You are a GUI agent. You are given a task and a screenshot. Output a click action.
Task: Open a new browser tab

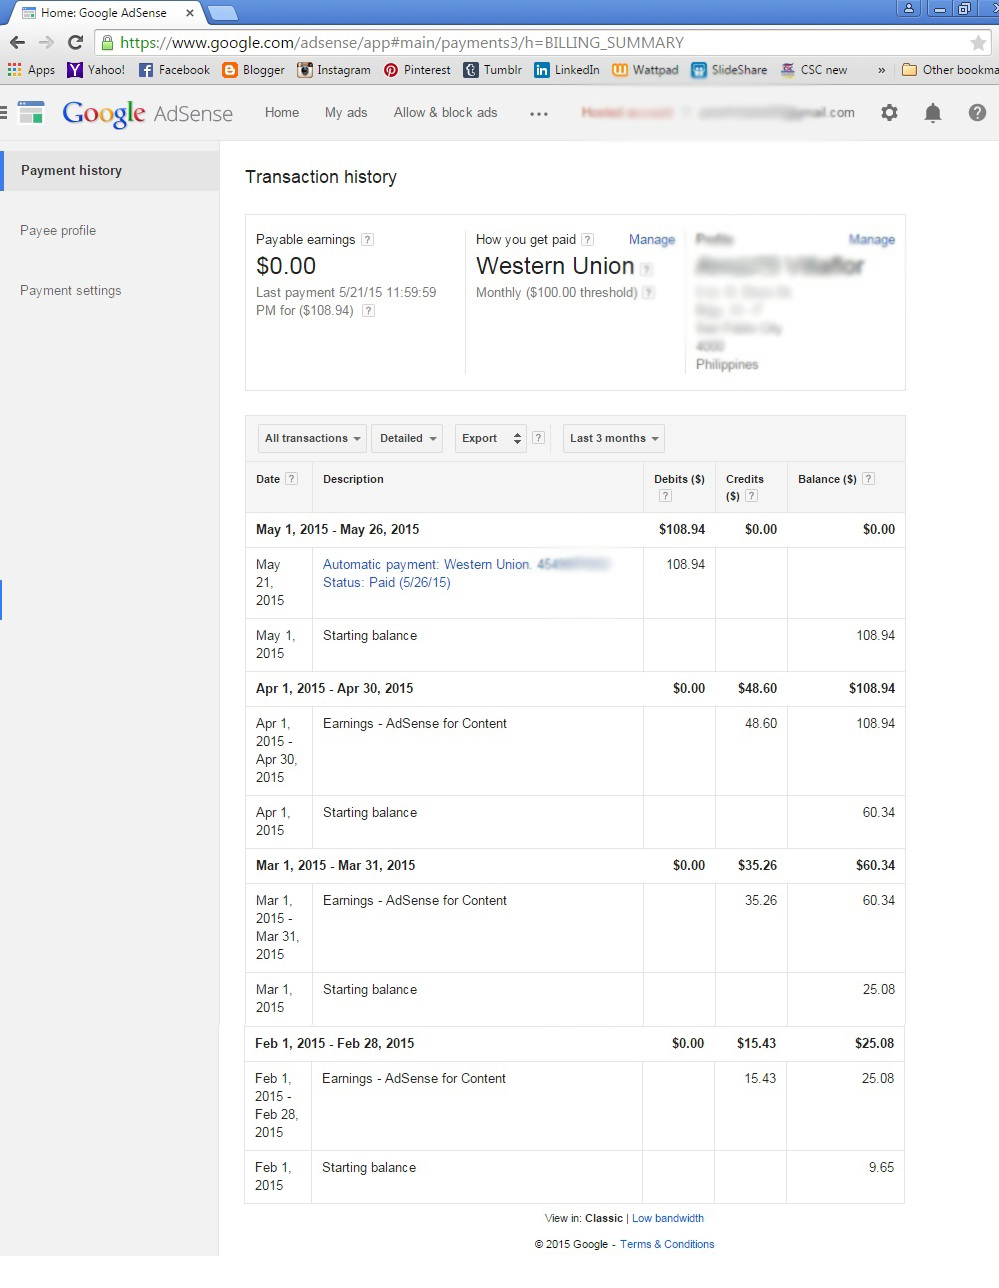point(222,13)
